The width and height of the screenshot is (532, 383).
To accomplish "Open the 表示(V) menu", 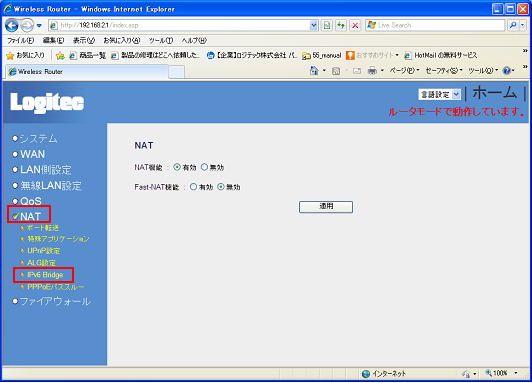I will (84, 40).
